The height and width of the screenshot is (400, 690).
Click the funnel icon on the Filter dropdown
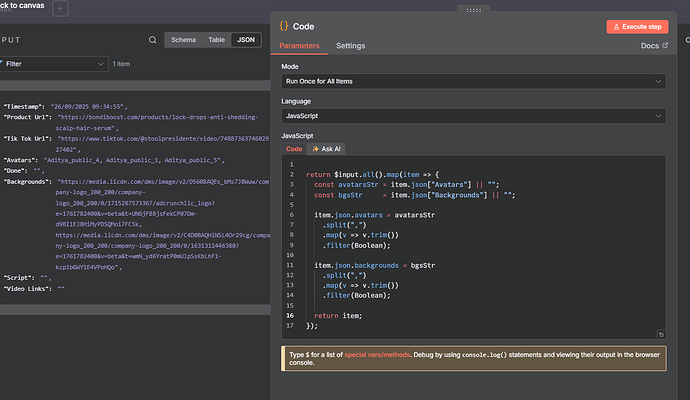1,63
